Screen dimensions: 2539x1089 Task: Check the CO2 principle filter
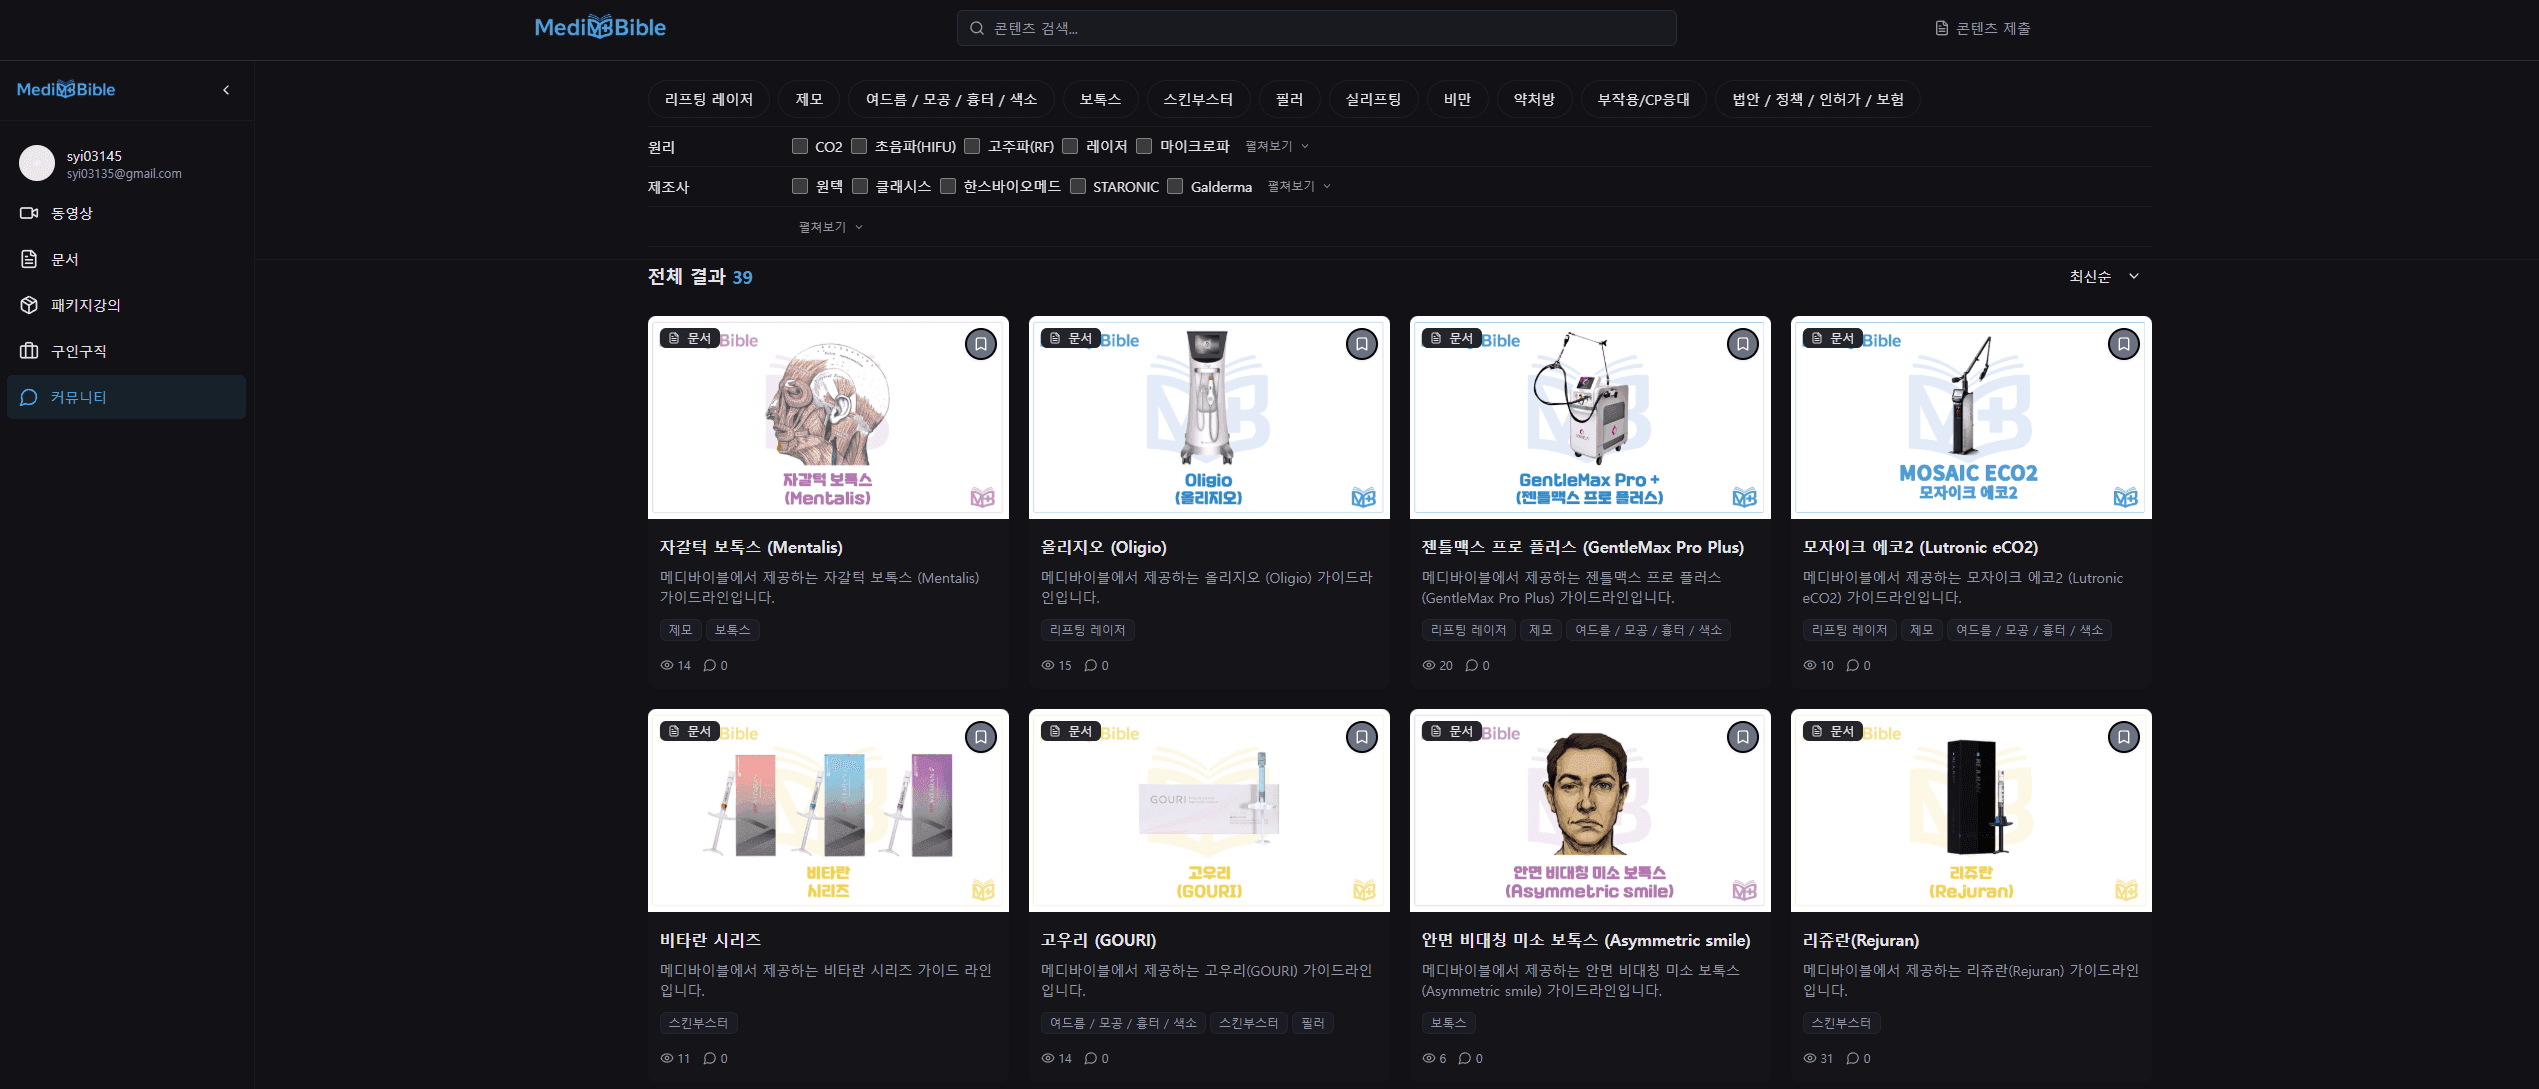800,146
